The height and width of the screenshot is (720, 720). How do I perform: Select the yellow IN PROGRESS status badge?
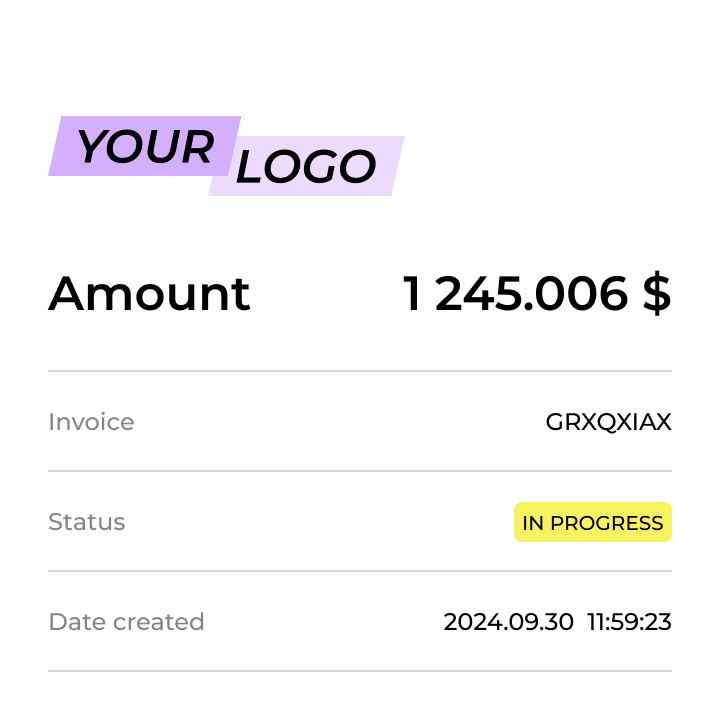click(x=592, y=522)
